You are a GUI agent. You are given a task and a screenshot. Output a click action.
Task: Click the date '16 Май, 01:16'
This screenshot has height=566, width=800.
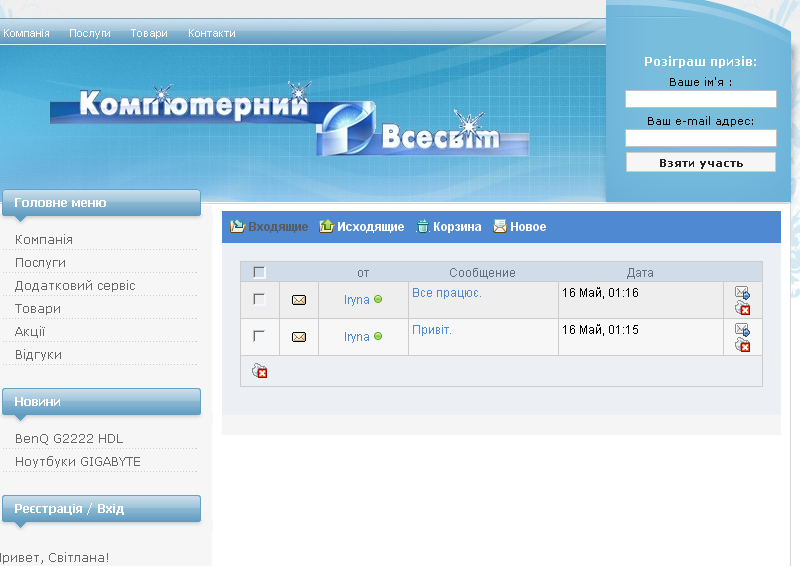pos(600,293)
